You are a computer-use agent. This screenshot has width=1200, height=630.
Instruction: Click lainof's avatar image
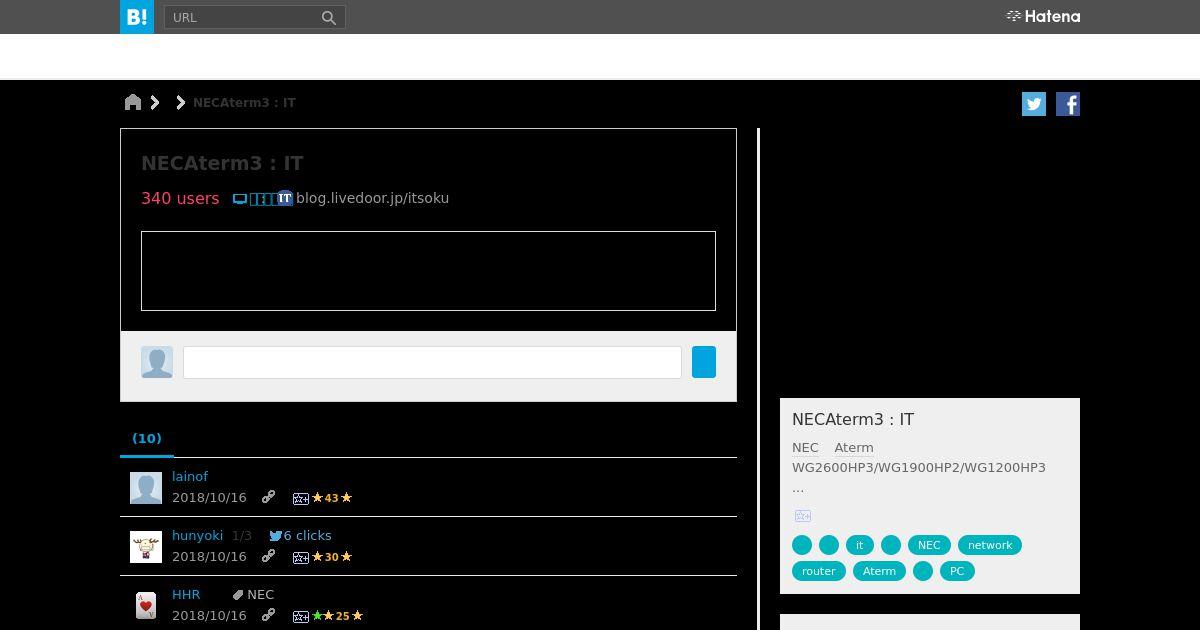(x=146, y=488)
